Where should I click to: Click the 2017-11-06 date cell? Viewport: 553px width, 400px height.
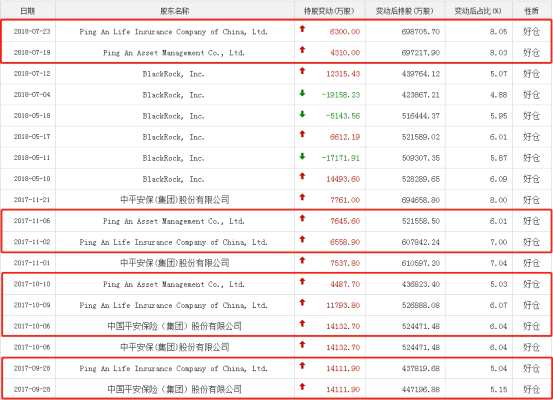coord(32,221)
